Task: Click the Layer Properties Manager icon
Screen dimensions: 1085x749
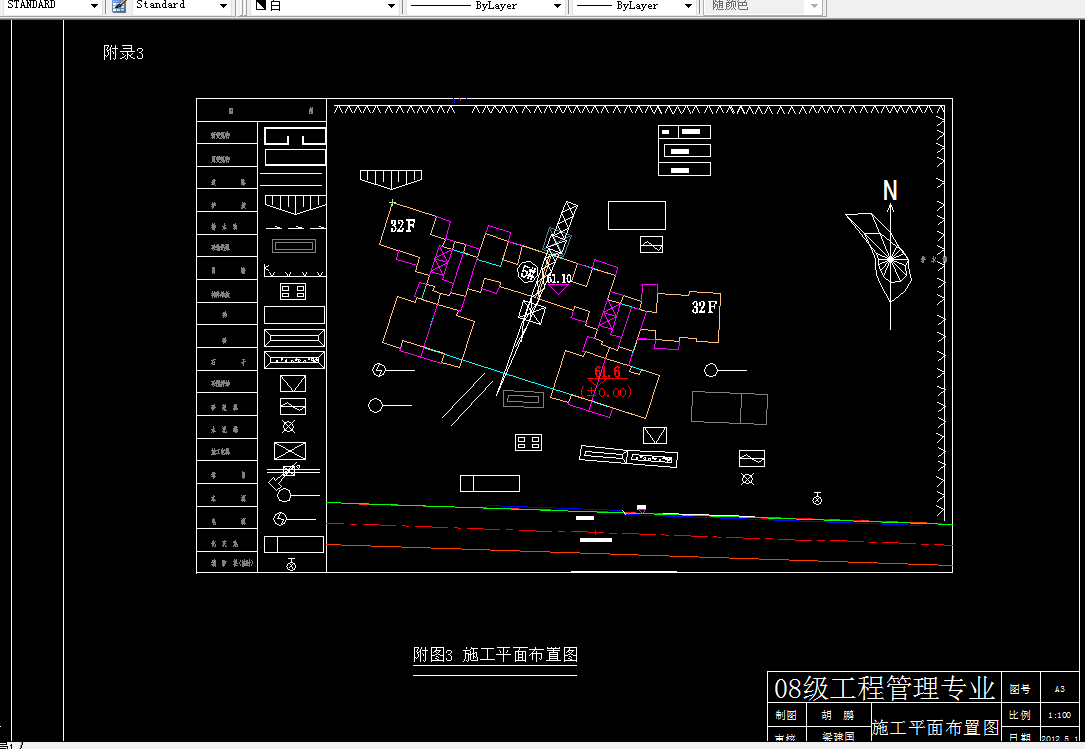Action: pos(118,6)
